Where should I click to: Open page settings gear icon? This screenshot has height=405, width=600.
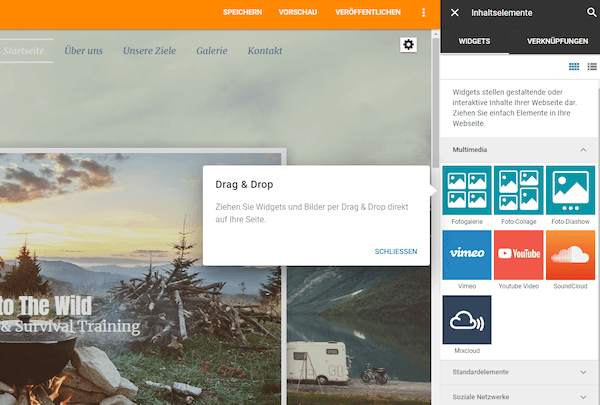[408, 44]
